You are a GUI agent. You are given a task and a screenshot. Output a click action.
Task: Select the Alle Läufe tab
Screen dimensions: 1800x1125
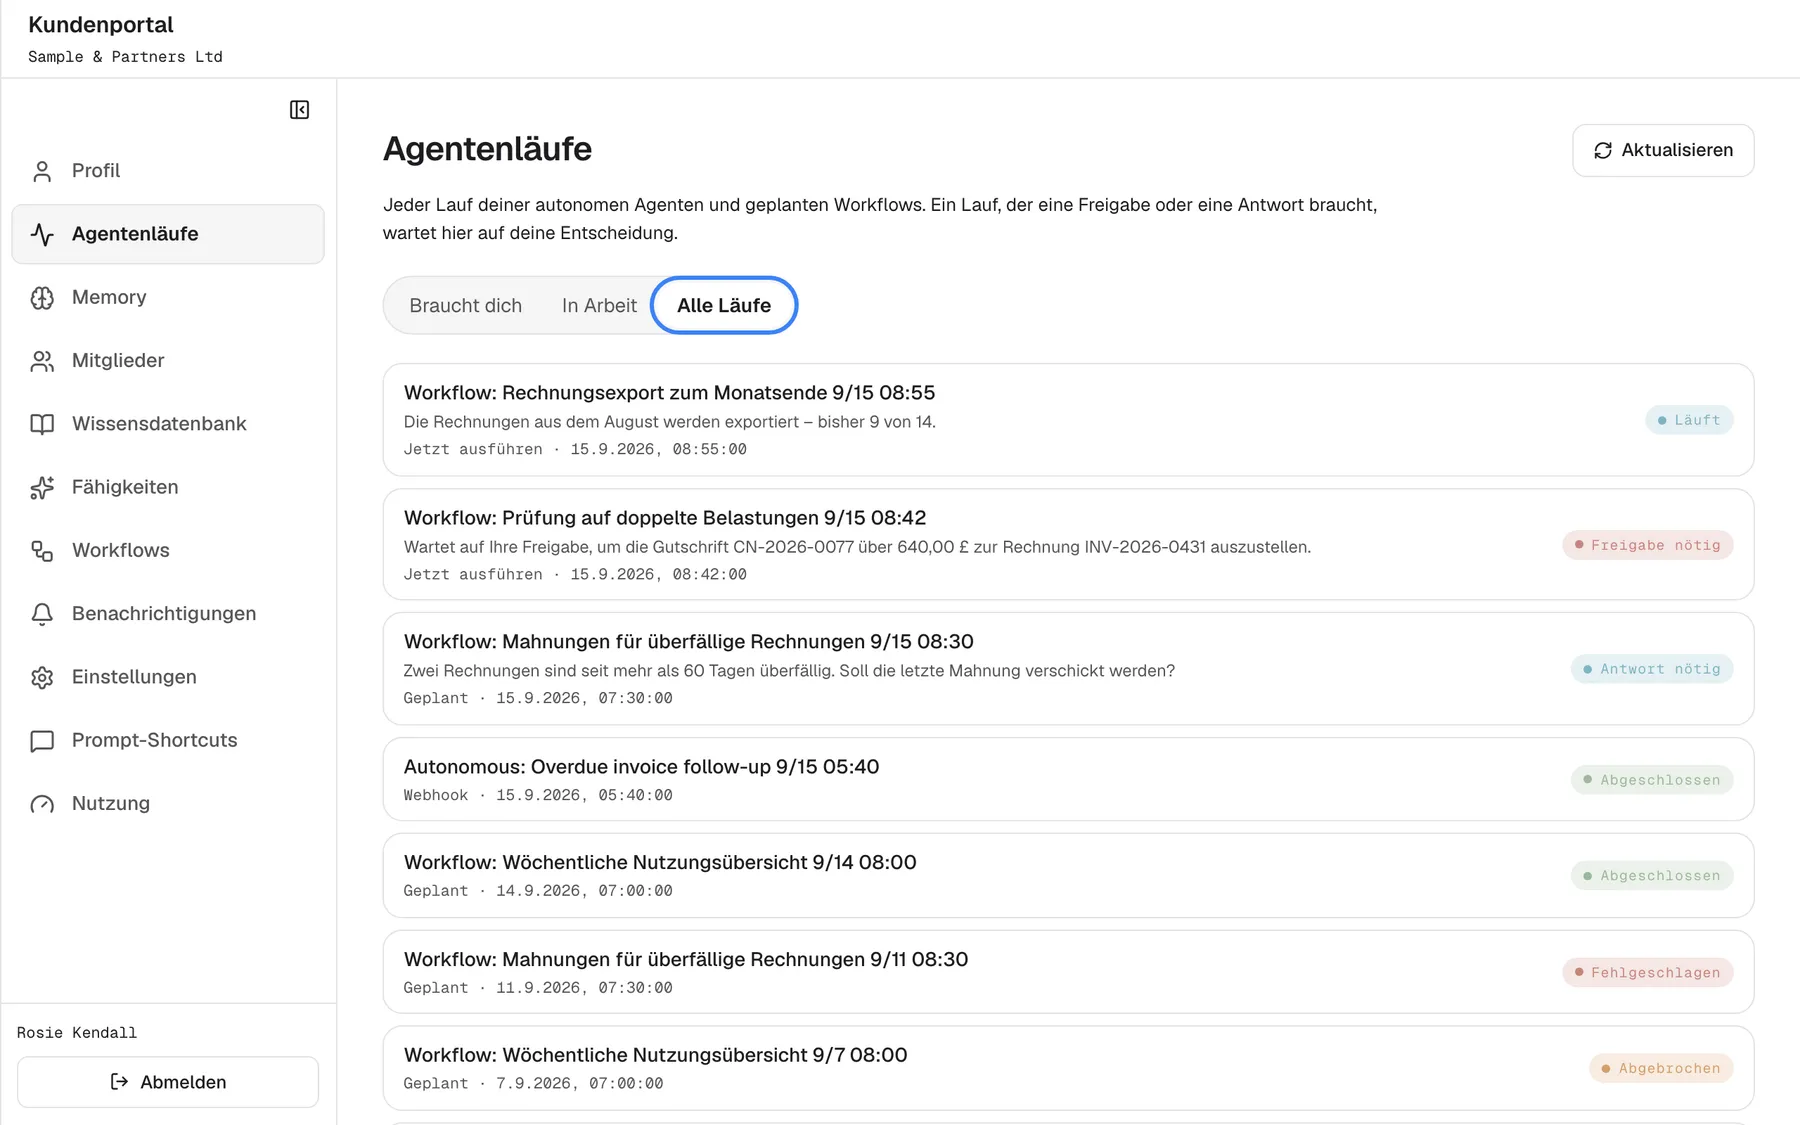(x=724, y=305)
